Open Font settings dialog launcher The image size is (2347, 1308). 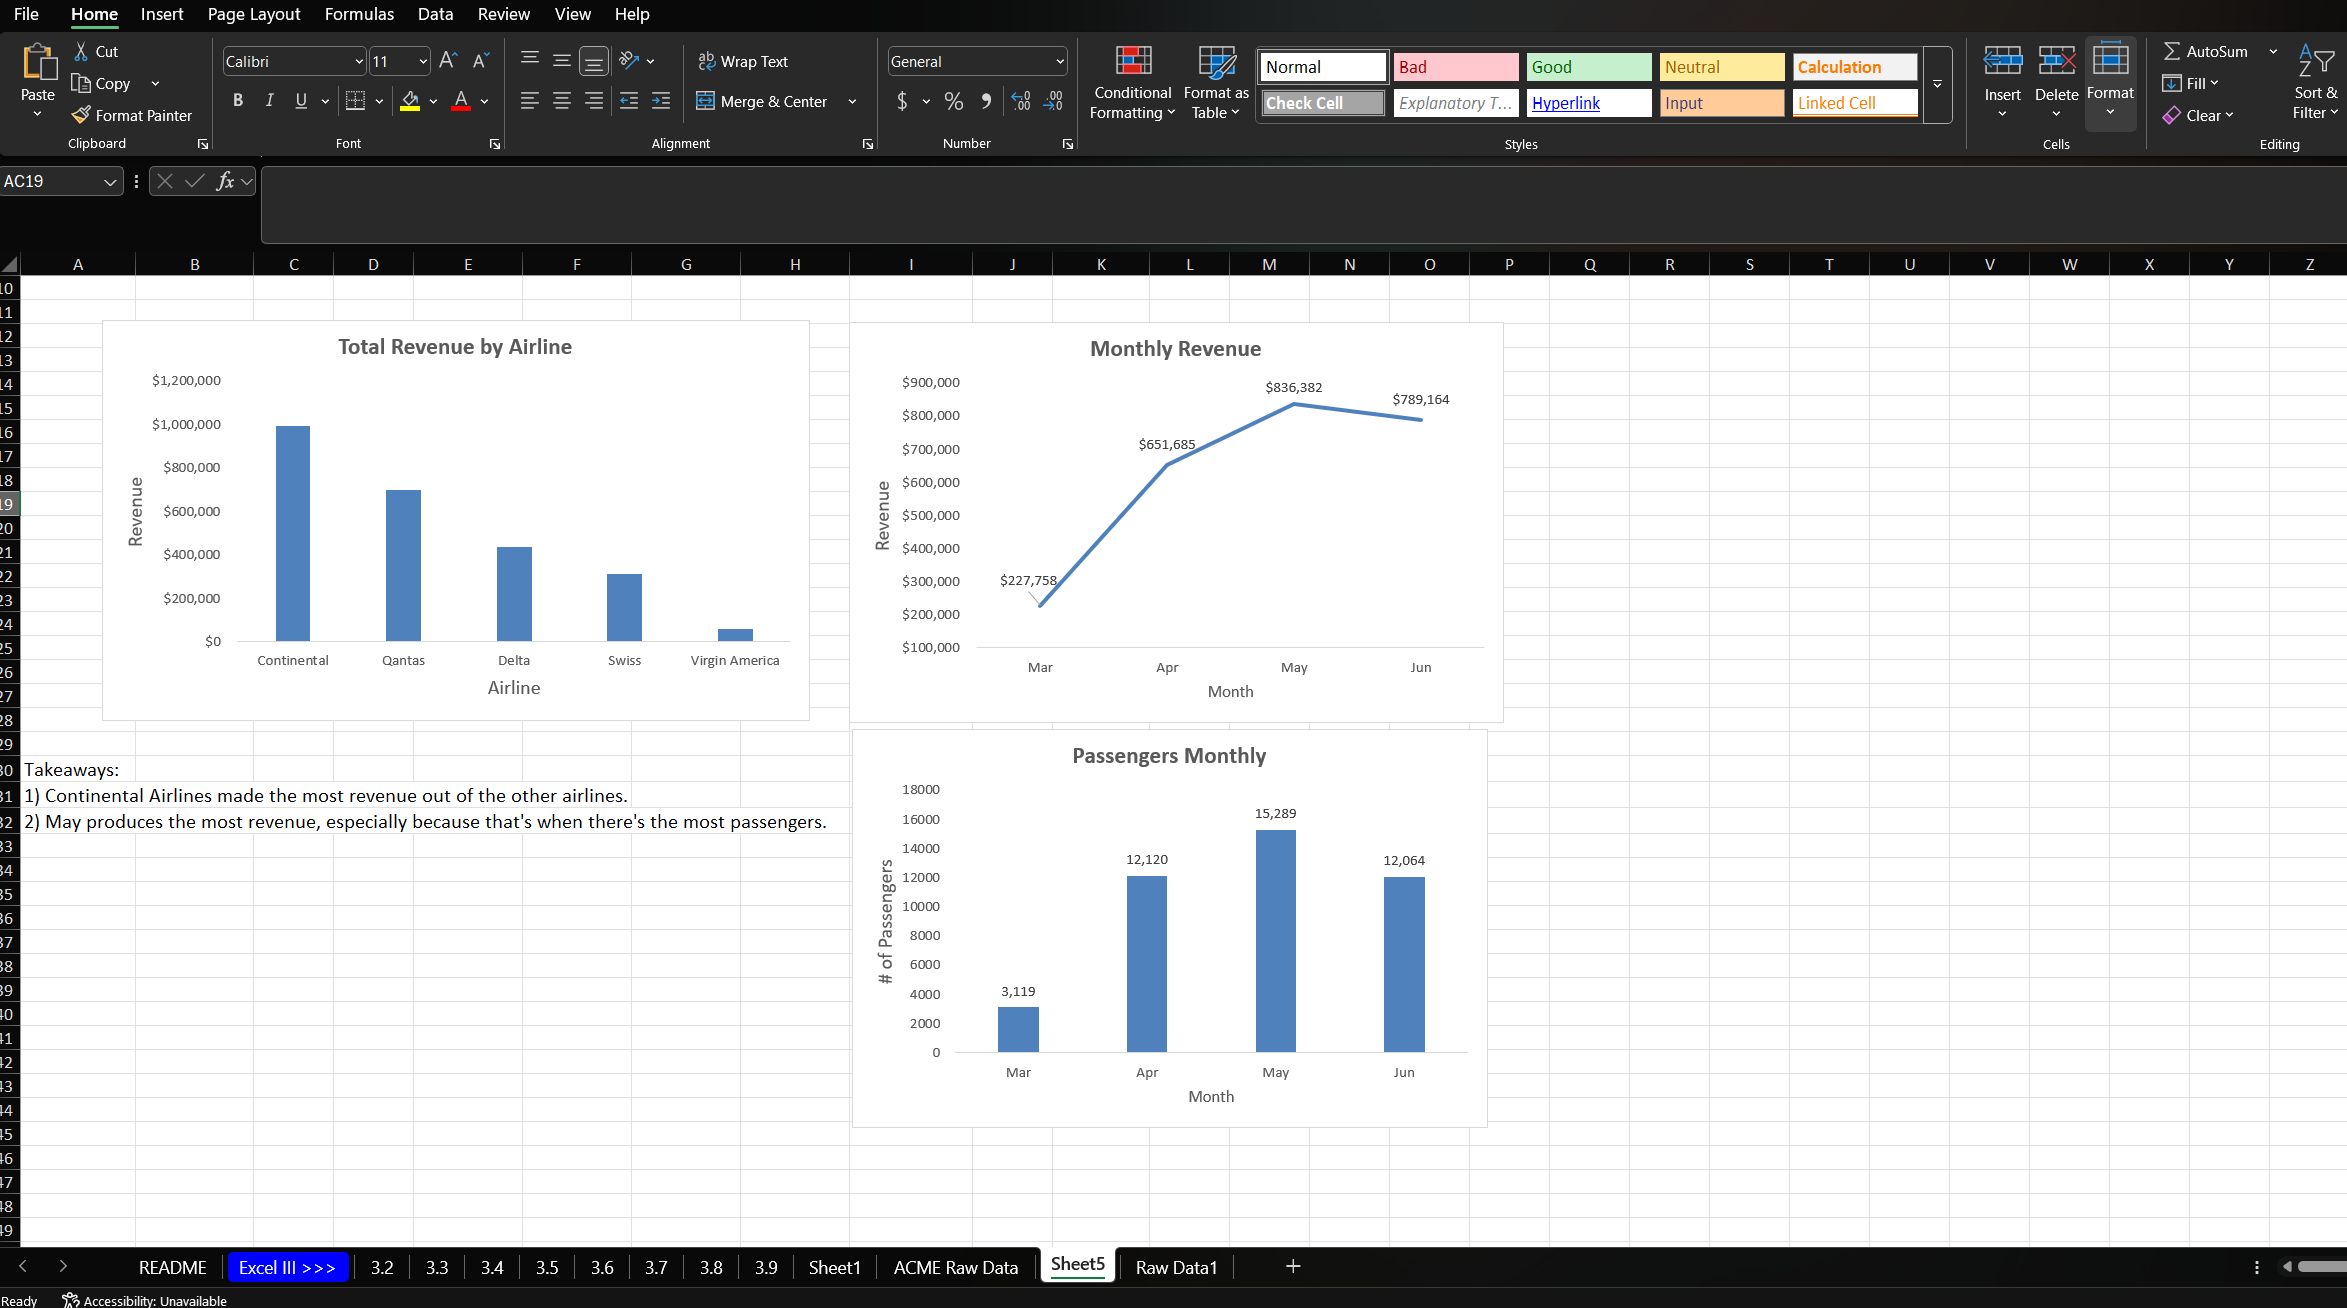click(x=495, y=144)
